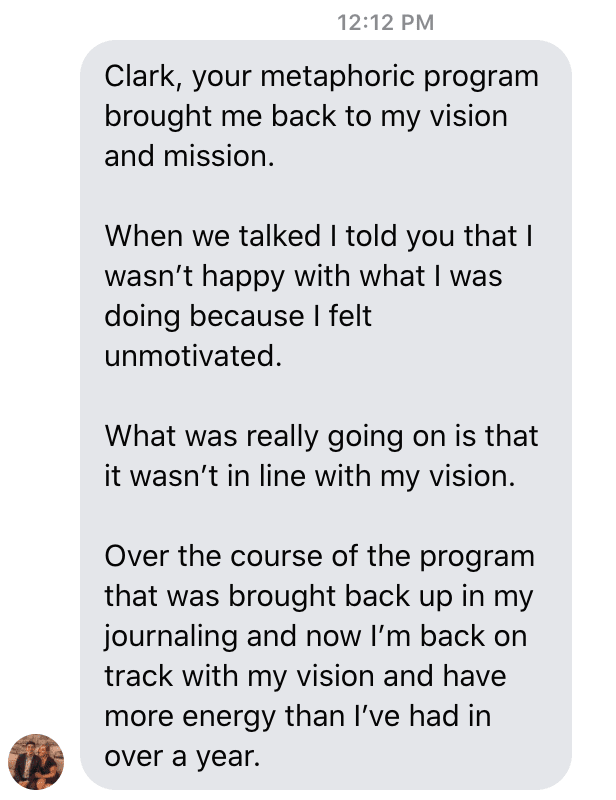Click the 12:12 PM timestamp
Viewport: 616px width, 800px height.
click(386, 22)
